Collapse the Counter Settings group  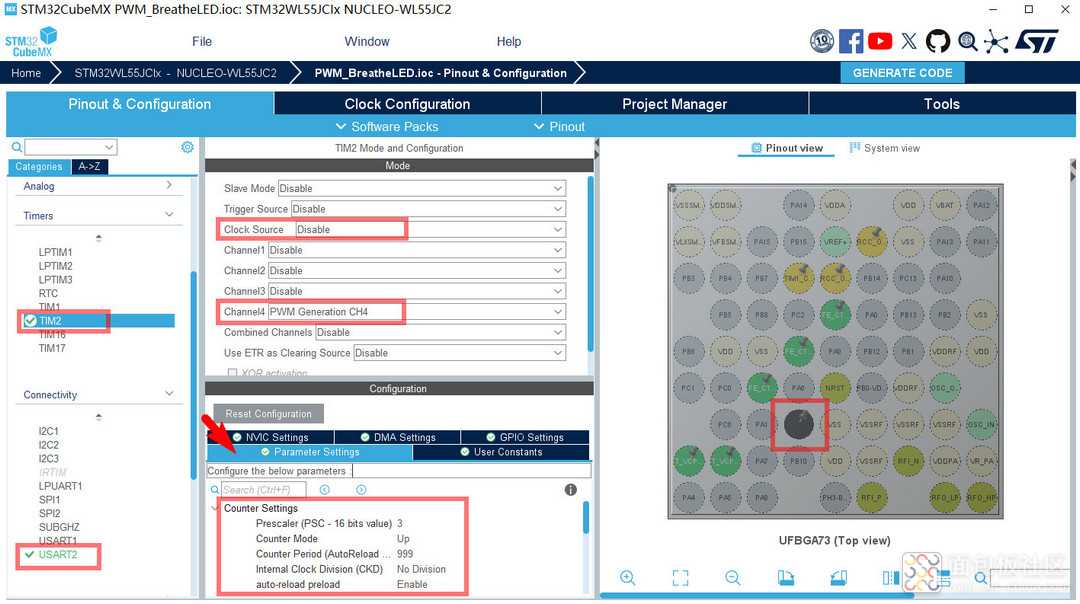tap(215, 508)
